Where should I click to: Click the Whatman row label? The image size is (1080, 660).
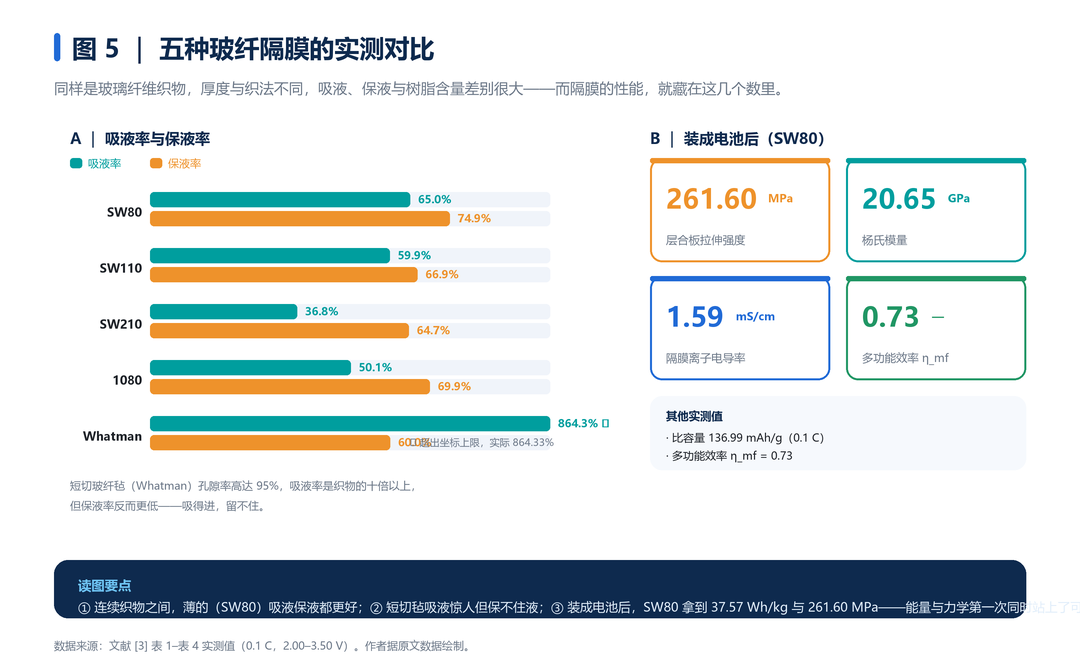[112, 436]
